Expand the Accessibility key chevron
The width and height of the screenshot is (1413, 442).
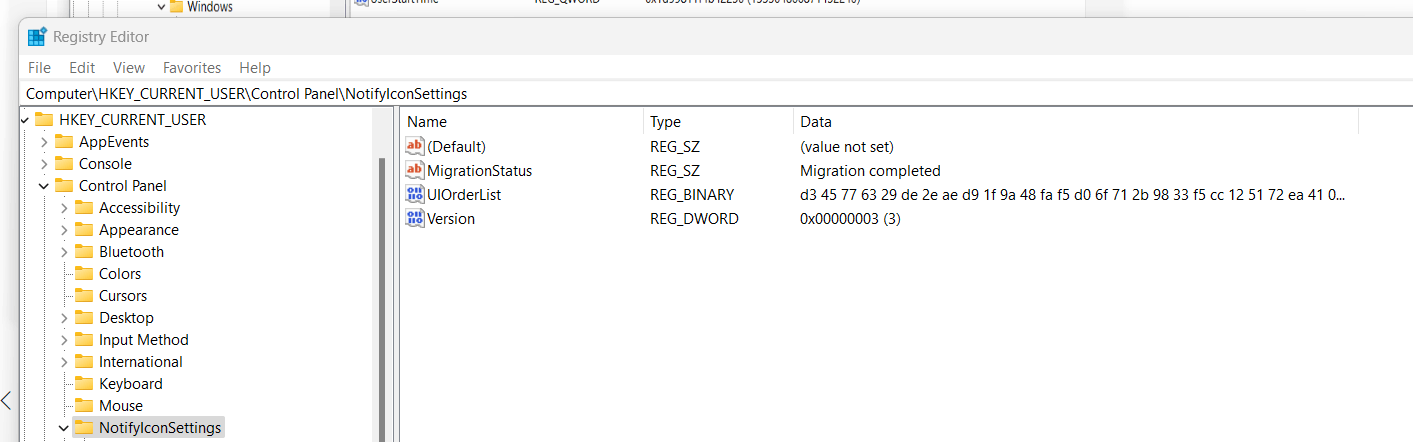point(64,208)
